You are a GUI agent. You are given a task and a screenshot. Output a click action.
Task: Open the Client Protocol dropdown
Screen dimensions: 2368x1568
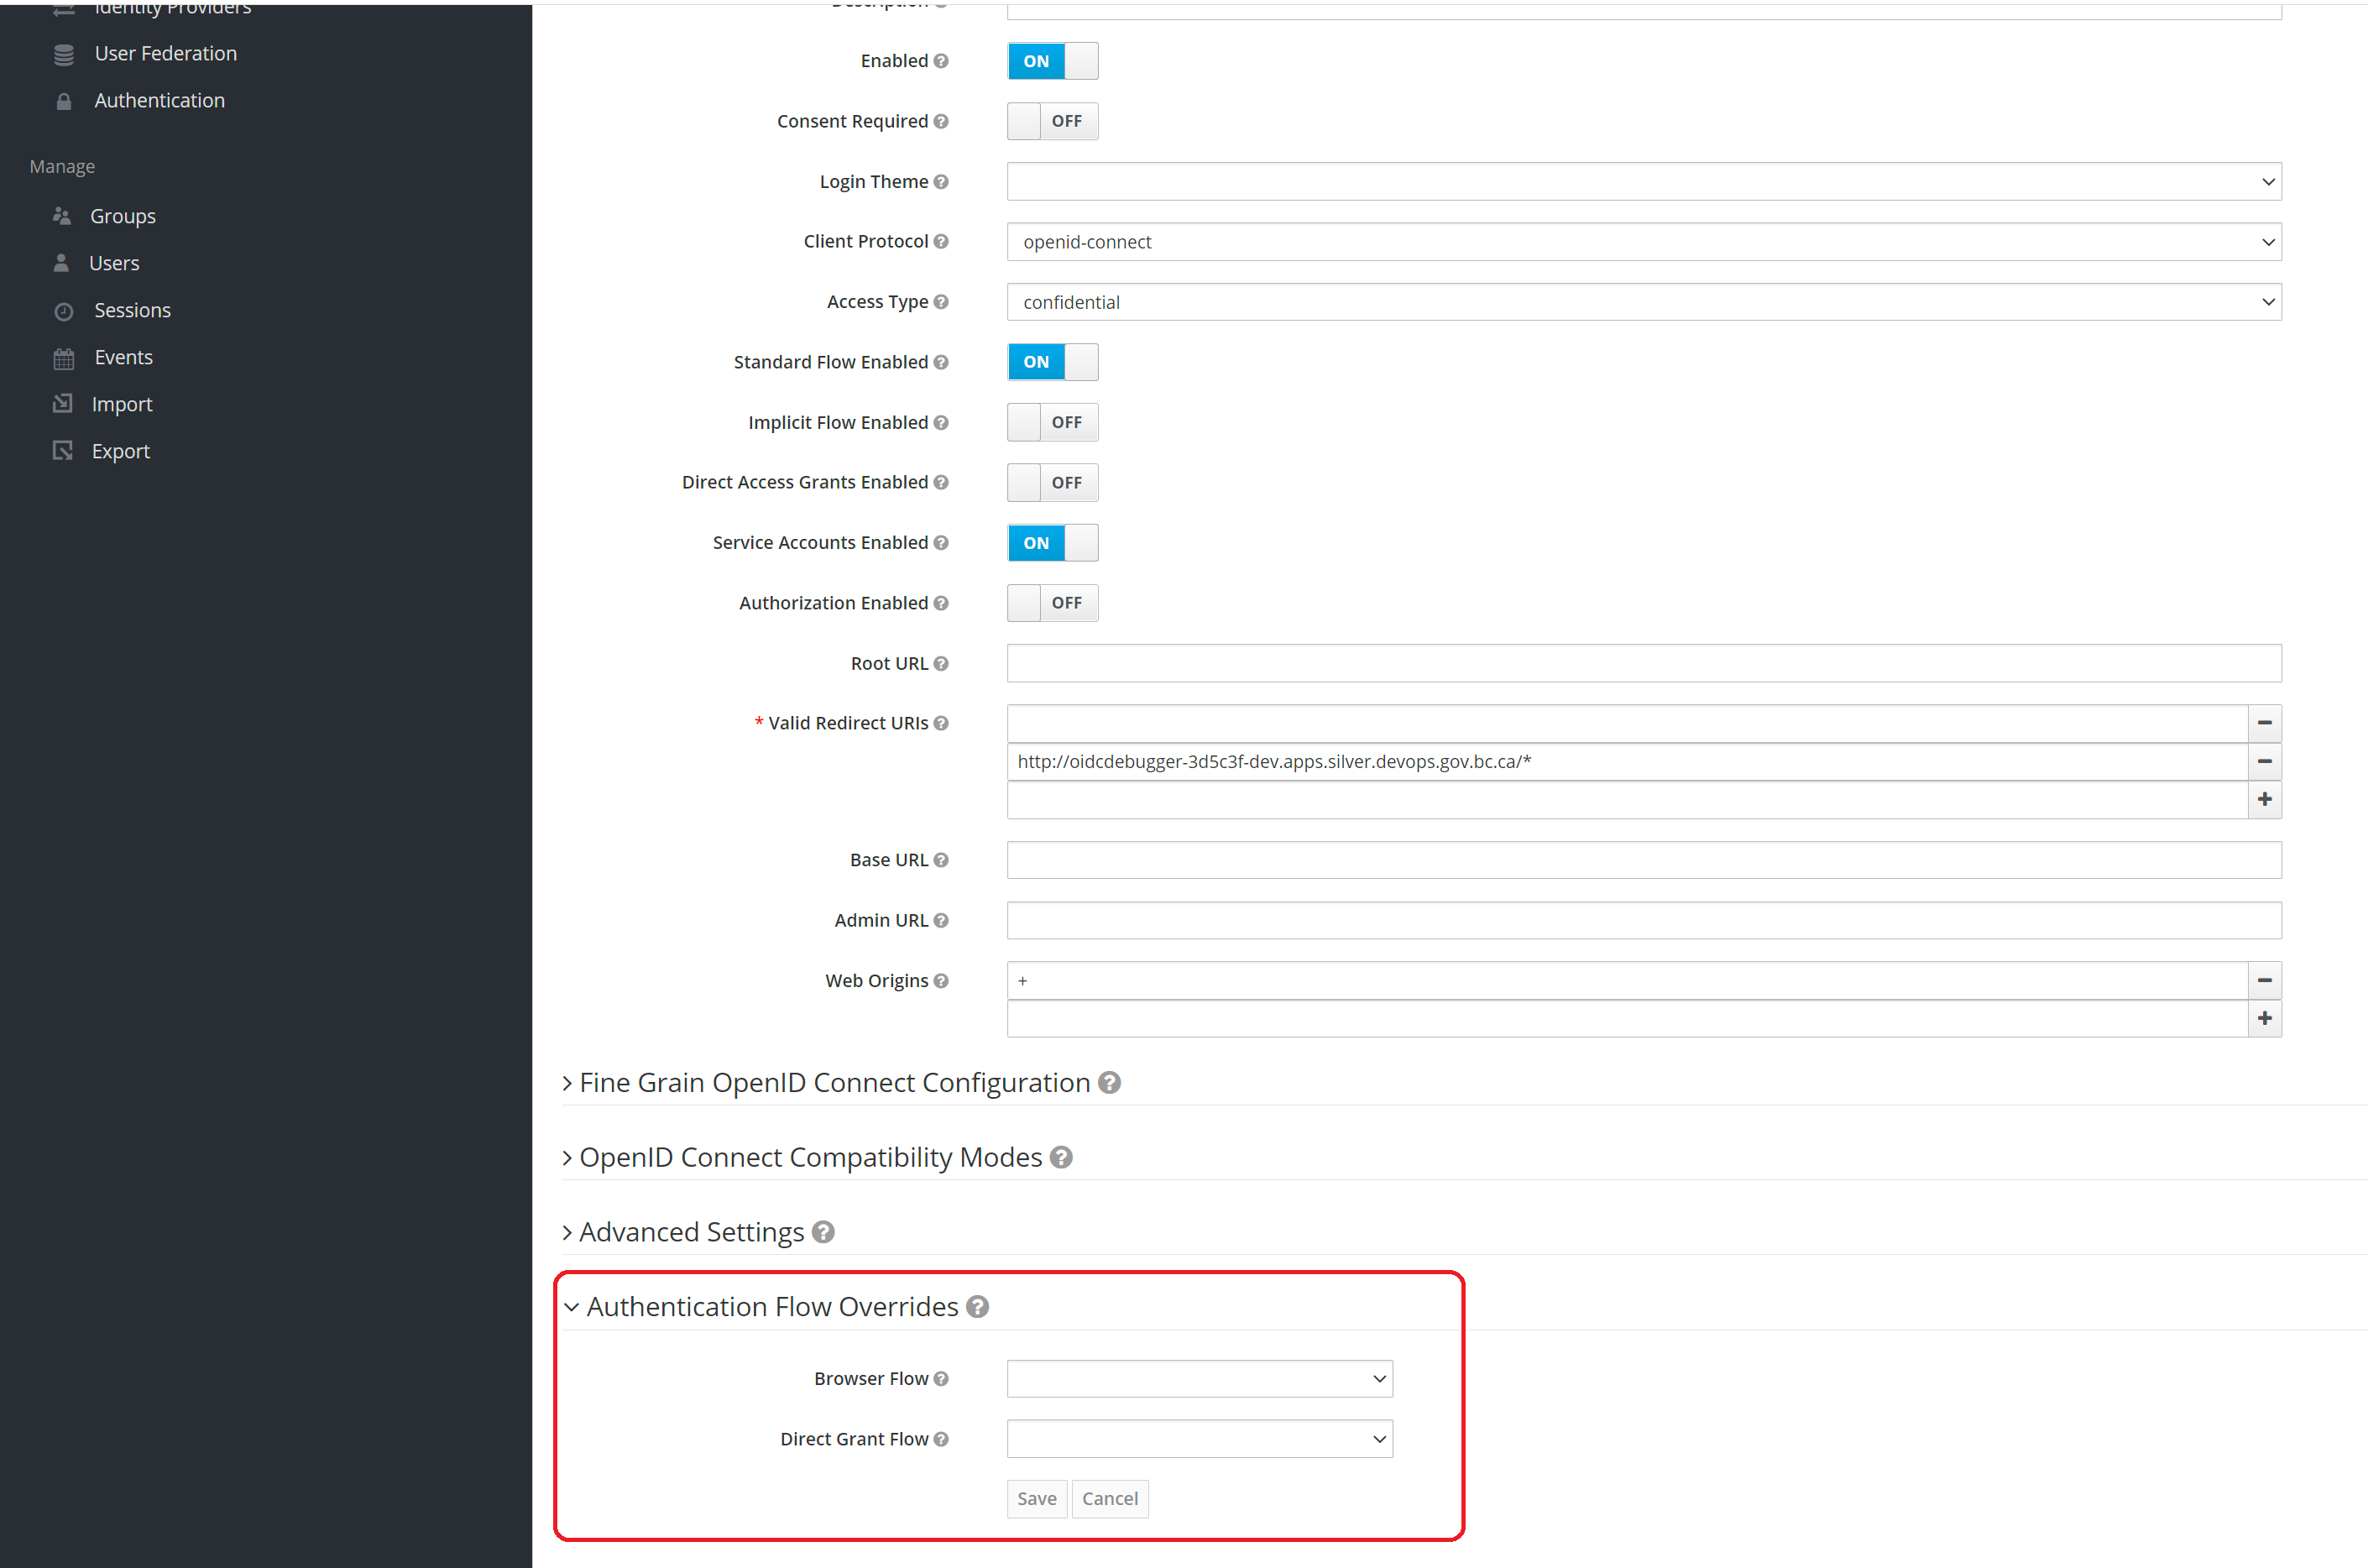1644,242
